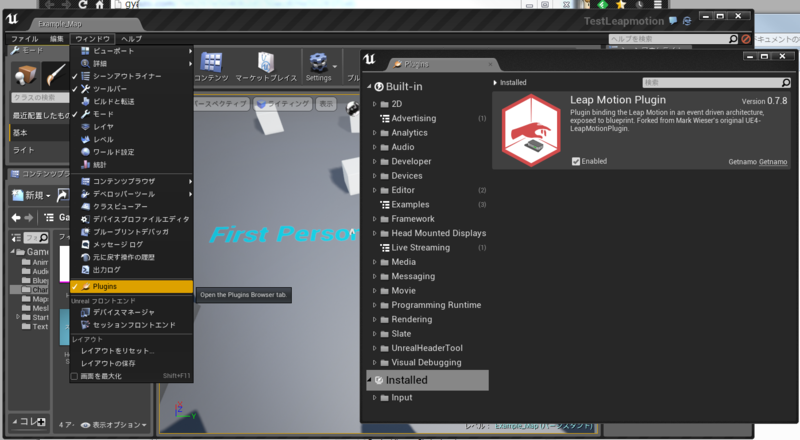Choose 出力ログ from menu

click(132, 270)
